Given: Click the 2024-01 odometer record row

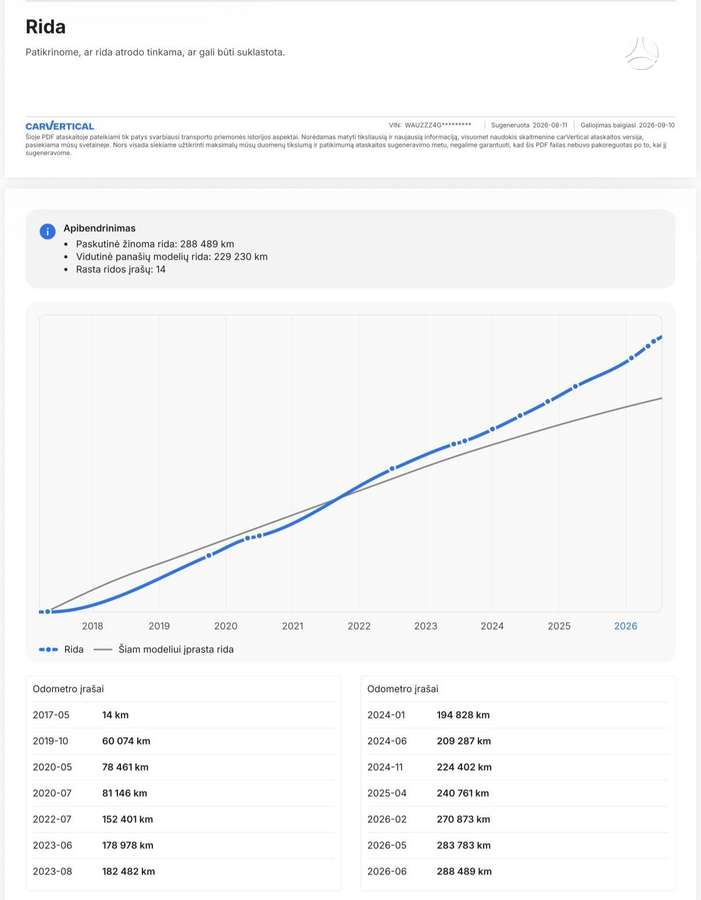Looking at the screenshot, I should [x=517, y=715].
